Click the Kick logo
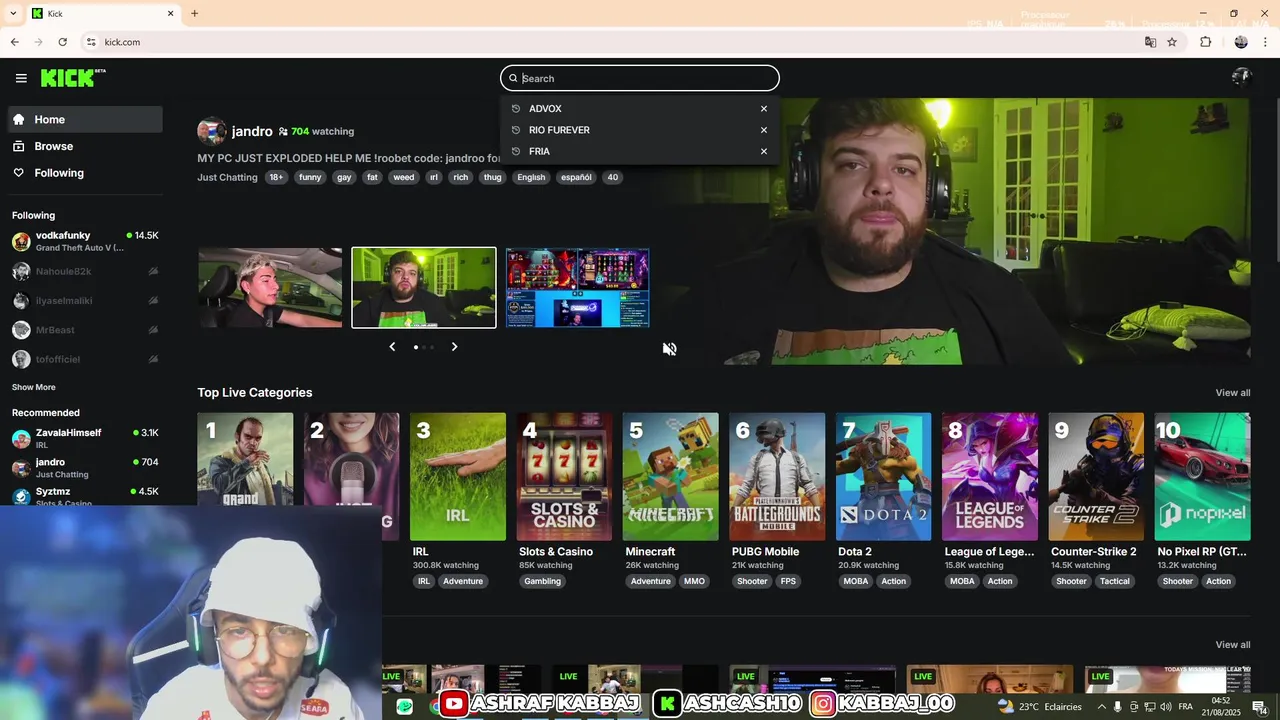 coord(73,78)
